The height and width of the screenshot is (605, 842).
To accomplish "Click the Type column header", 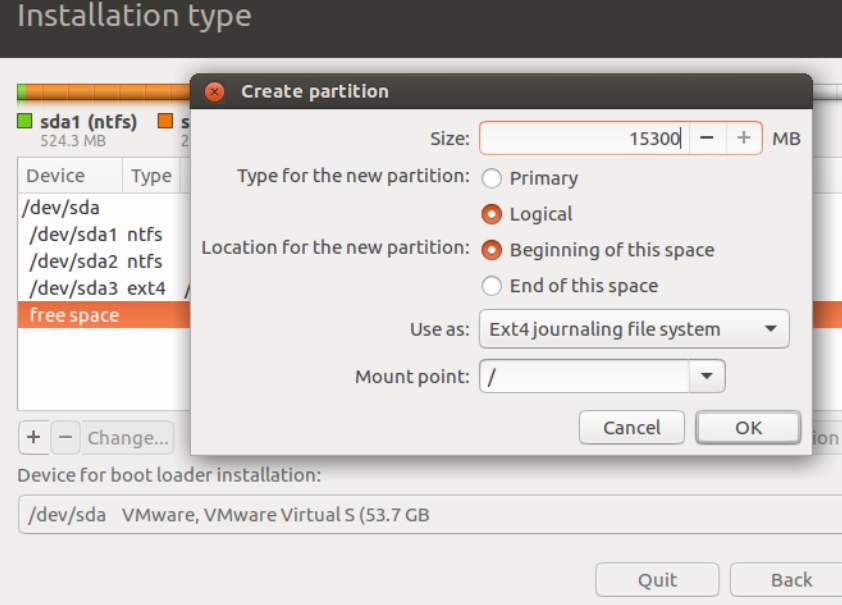I will tap(151, 176).
